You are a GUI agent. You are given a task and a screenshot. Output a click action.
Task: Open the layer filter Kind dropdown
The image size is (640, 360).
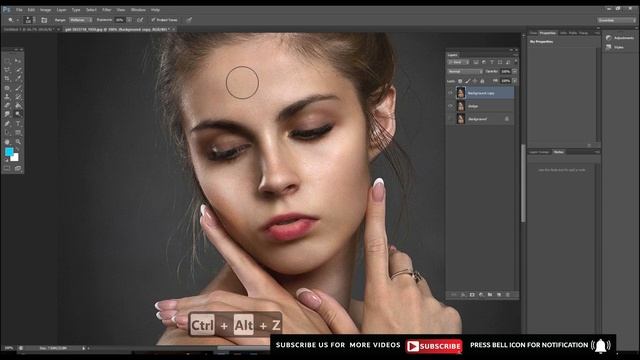click(x=458, y=62)
